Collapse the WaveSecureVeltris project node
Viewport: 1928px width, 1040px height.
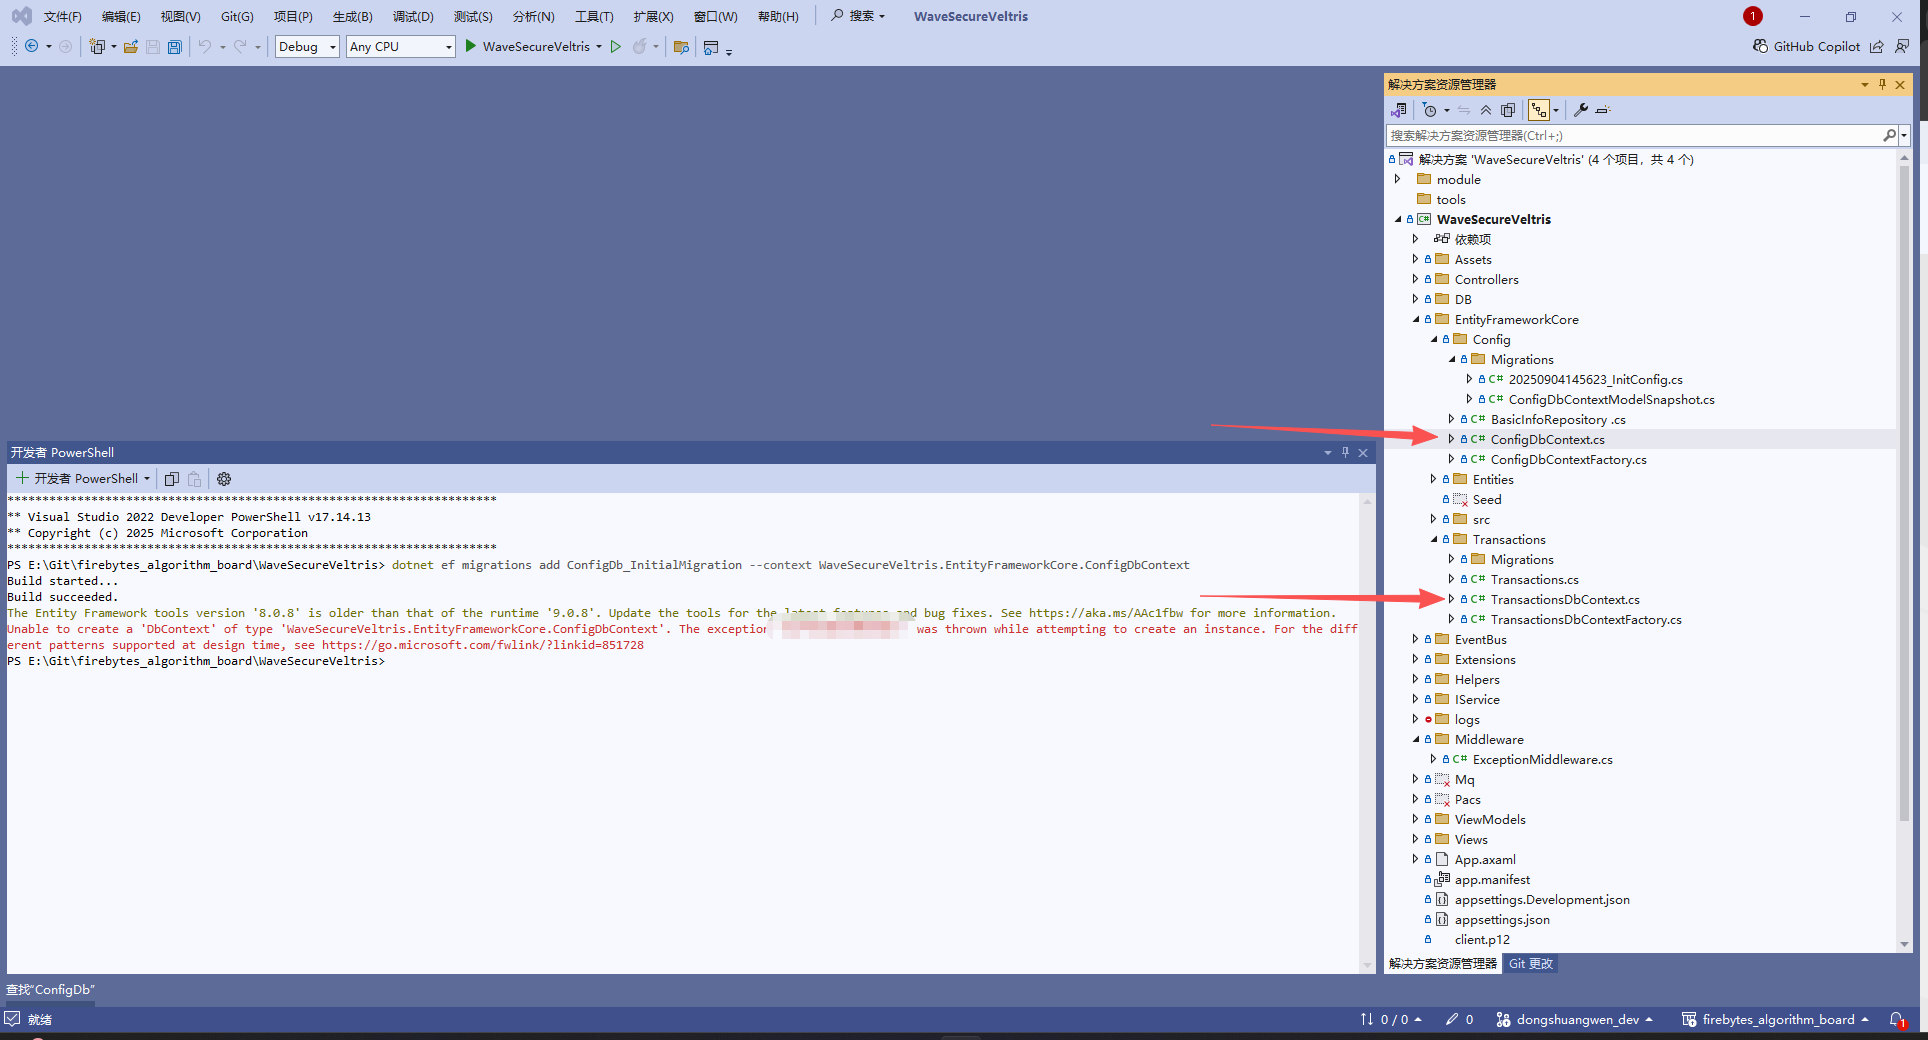click(1398, 219)
